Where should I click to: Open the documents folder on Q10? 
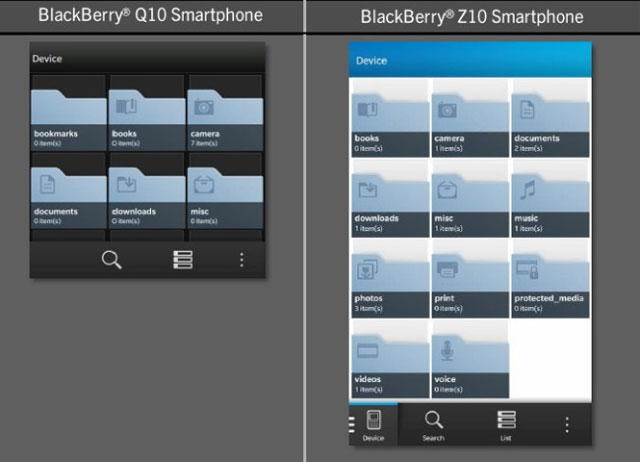[69, 191]
